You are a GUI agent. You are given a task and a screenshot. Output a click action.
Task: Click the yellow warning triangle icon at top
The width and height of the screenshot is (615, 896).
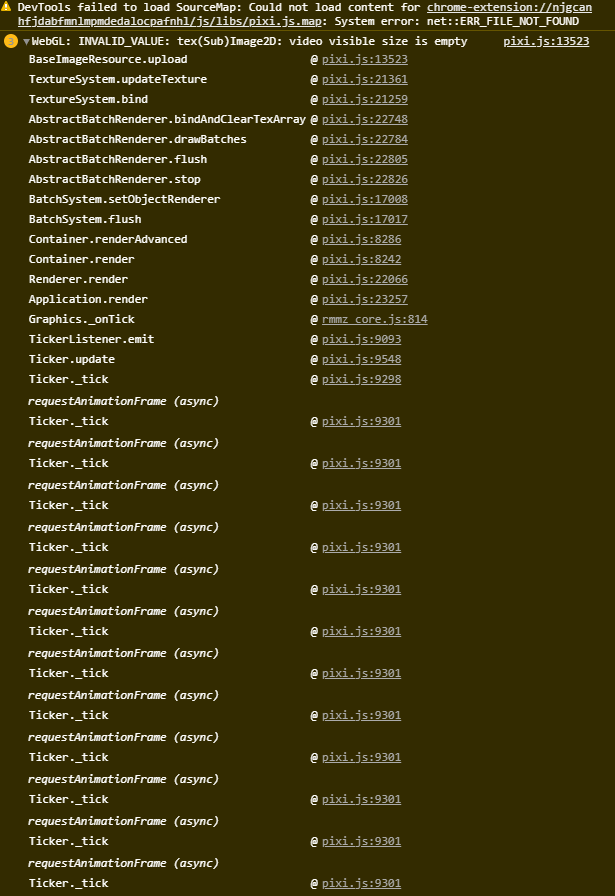point(9,7)
